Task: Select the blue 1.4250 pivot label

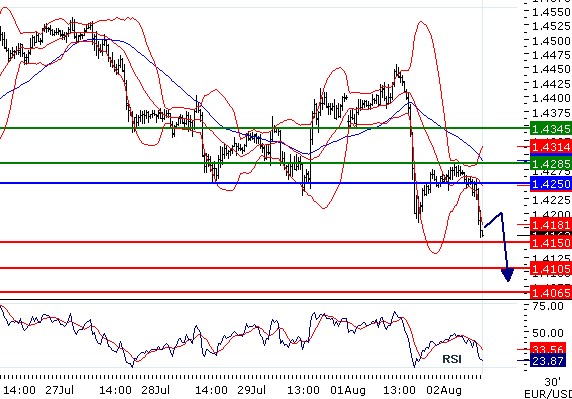Action: 550,183
